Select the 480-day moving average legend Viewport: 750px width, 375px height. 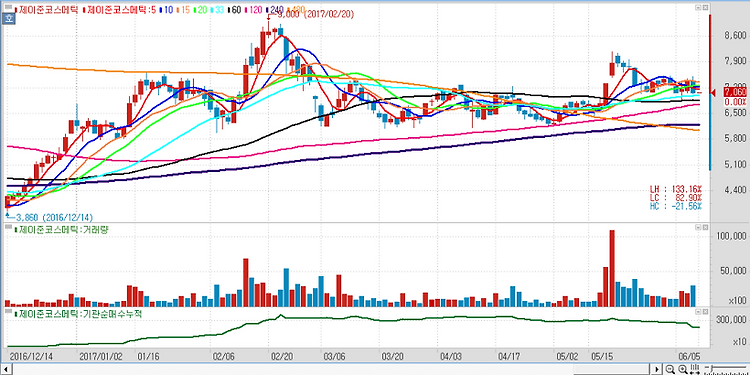[x=297, y=10]
